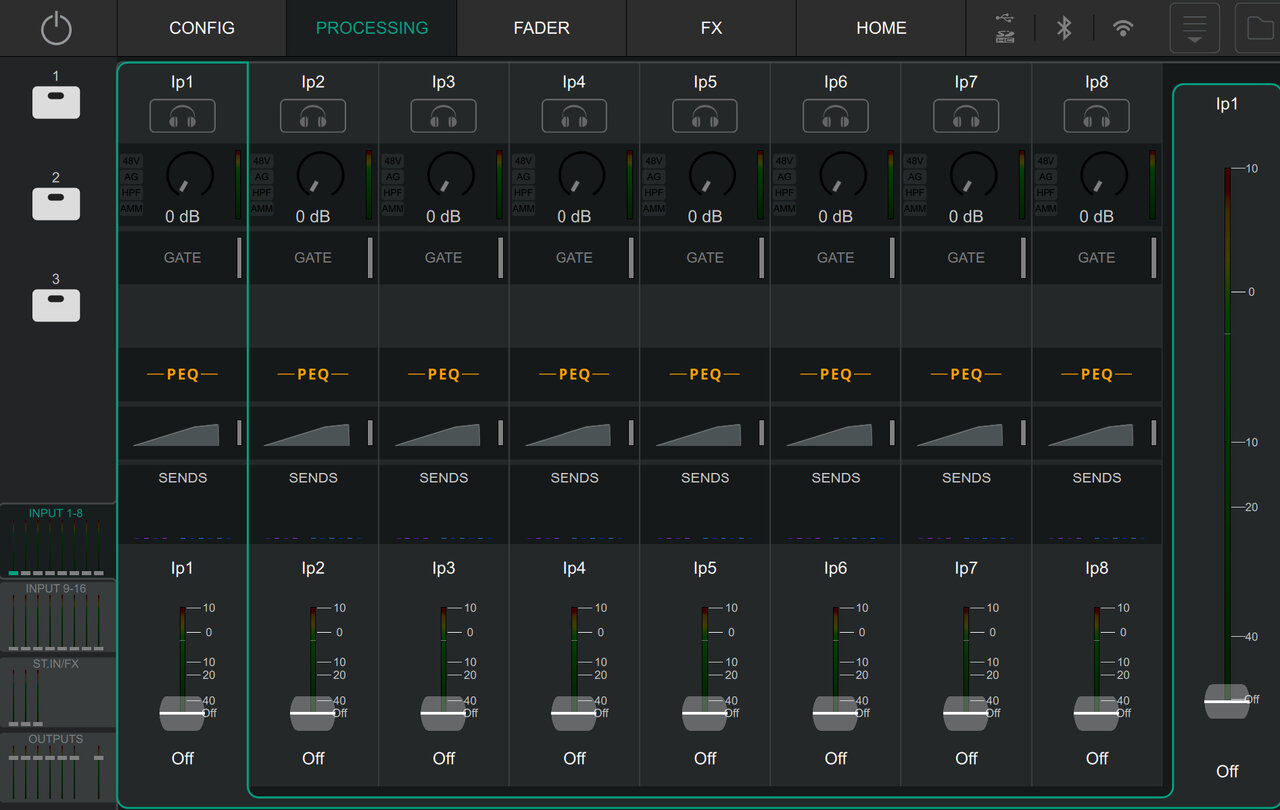Open the folder icon in top bar
The width and height of the screenshot is (1280, 810).
[x=1258, y=28]
